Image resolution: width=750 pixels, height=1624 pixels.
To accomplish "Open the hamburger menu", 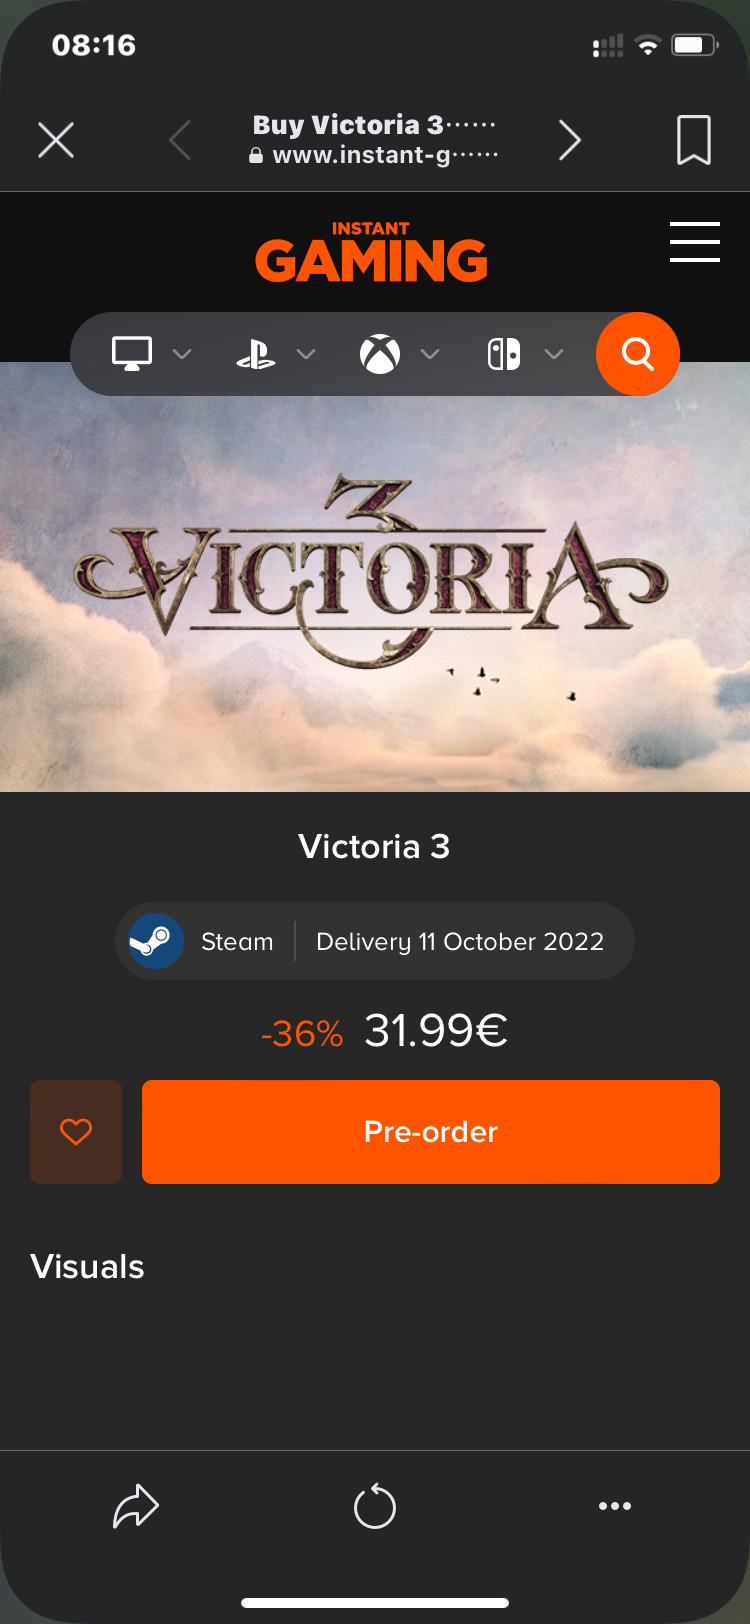I will pos(694,242).
